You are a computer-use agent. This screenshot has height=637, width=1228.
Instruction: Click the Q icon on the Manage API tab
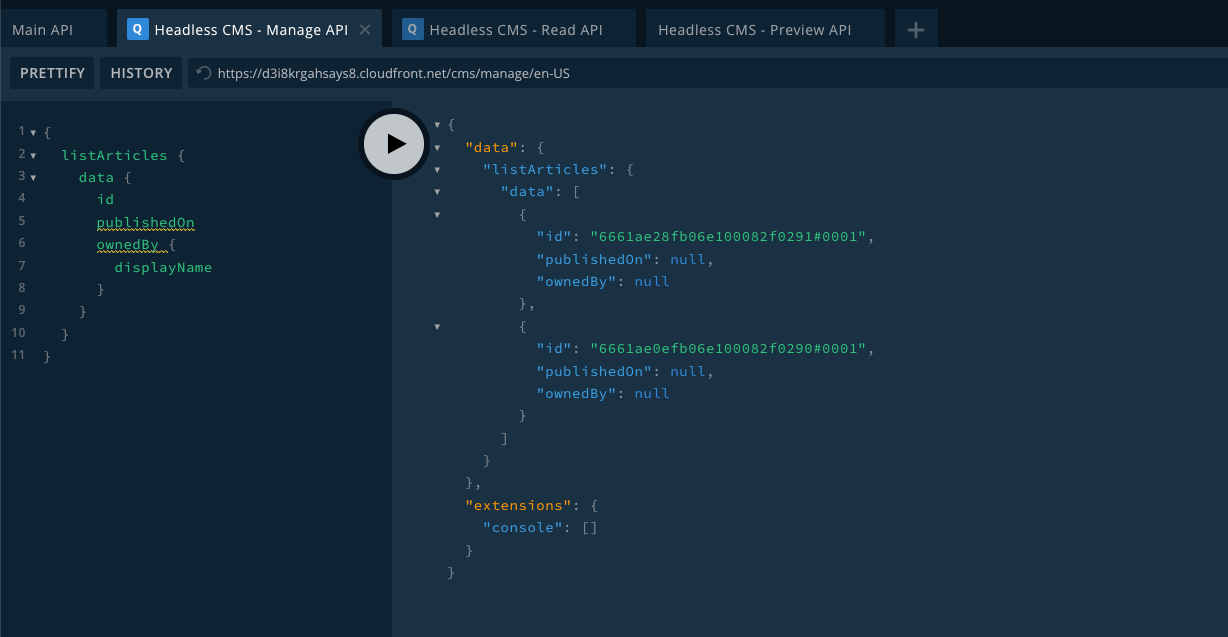(x=138, y=30)
